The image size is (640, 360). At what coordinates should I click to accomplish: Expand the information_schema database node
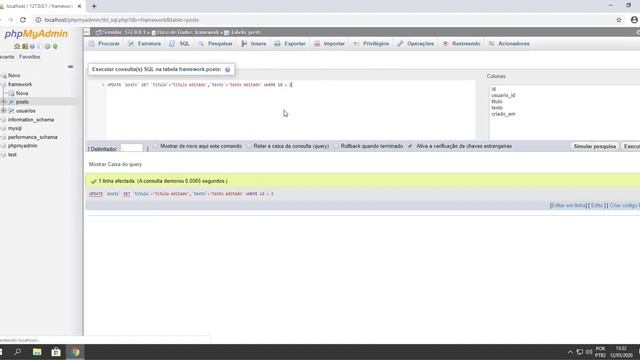pyautogui.click(x=3, y=120)
